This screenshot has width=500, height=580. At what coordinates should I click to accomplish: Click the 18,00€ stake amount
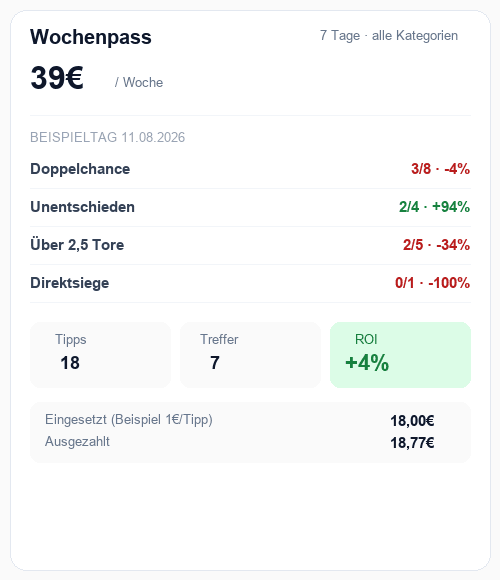(x=412, y=421)
